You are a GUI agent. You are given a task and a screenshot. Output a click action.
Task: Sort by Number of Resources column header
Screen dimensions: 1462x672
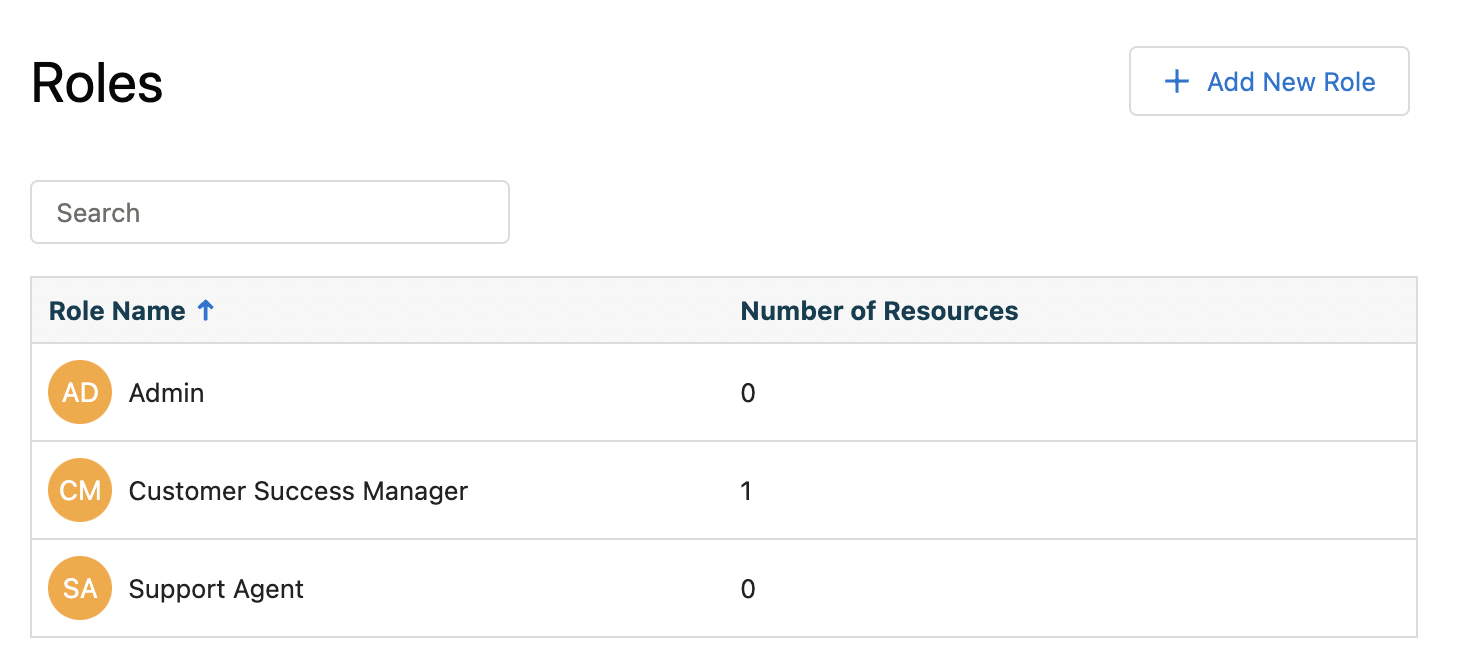[879, 311]
